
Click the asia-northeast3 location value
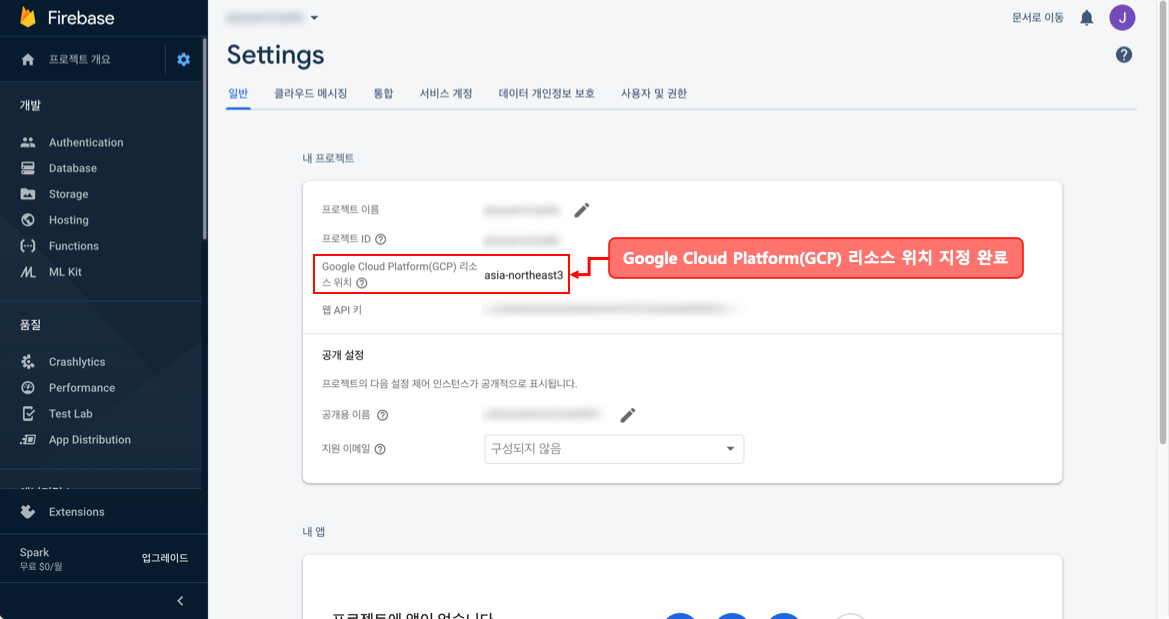click(523, 275)
